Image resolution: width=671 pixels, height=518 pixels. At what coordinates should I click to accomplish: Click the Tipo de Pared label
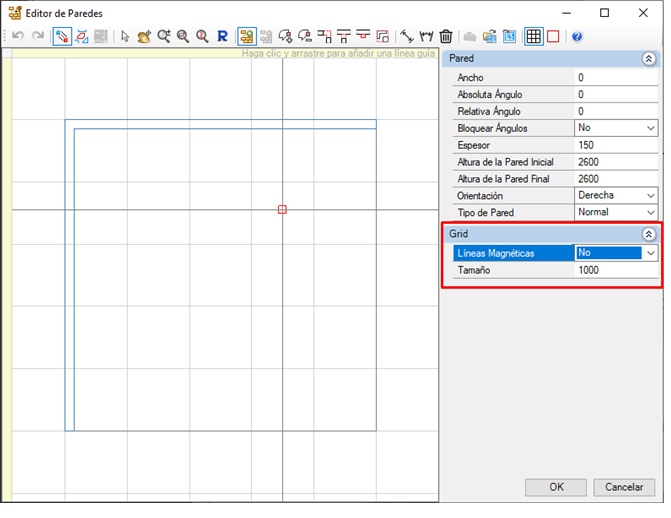(485, 212)
